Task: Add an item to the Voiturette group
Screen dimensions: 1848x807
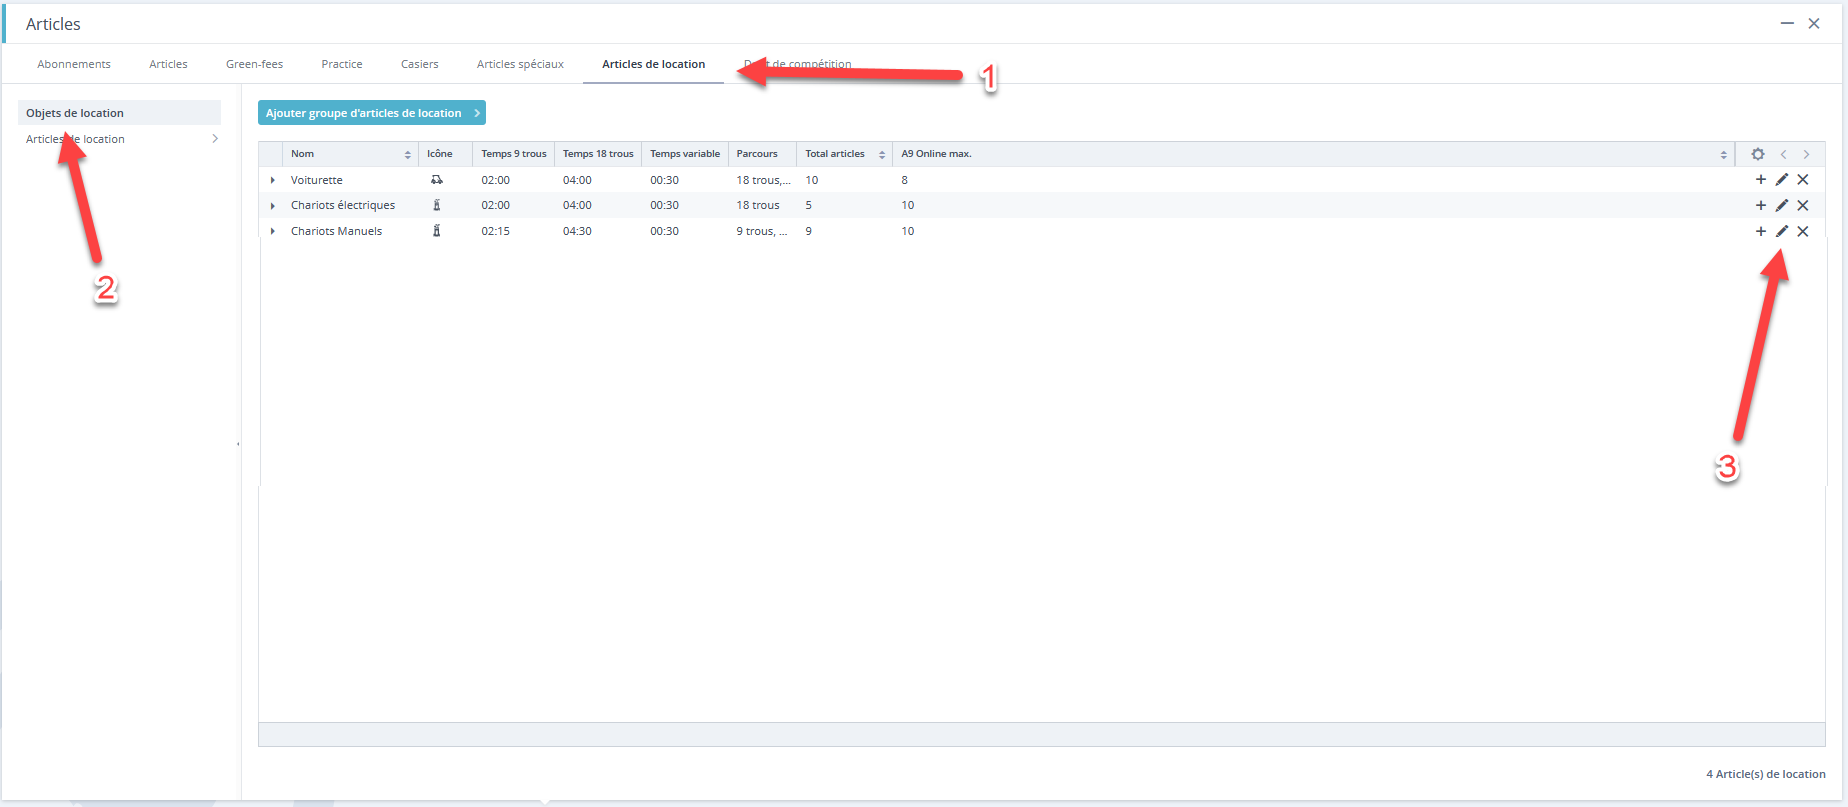Action: (1761, 180)
